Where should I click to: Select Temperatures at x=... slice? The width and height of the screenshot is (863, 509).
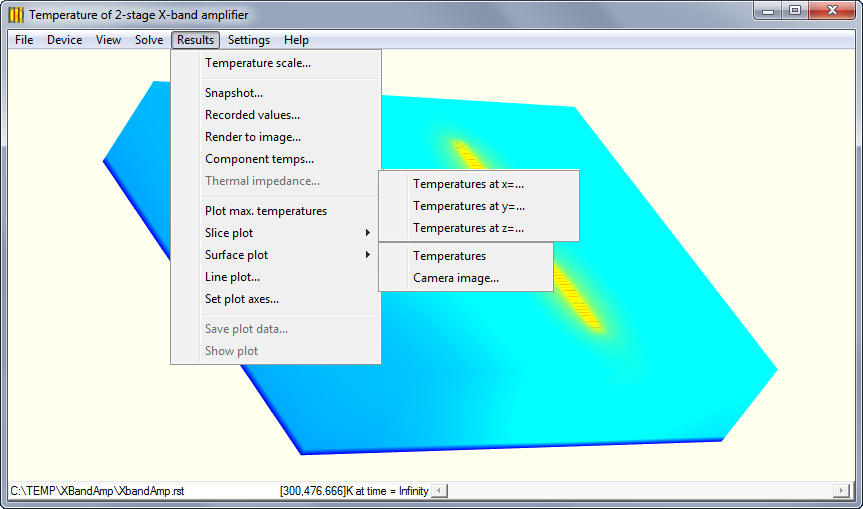click(479, 184)
